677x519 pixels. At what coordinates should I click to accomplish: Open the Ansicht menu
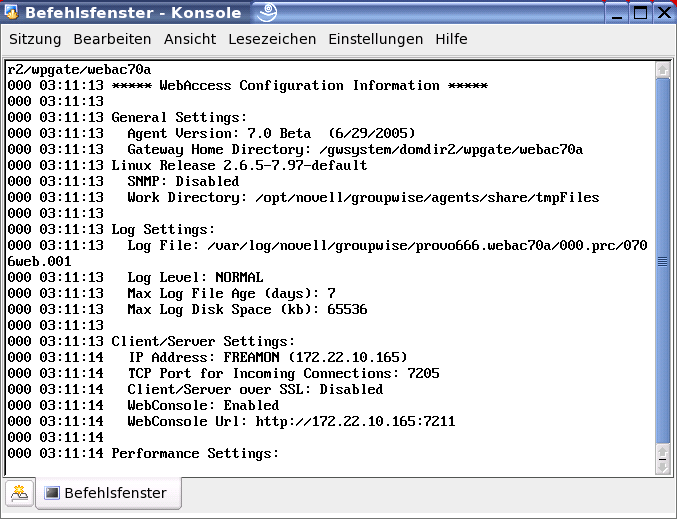190,39
